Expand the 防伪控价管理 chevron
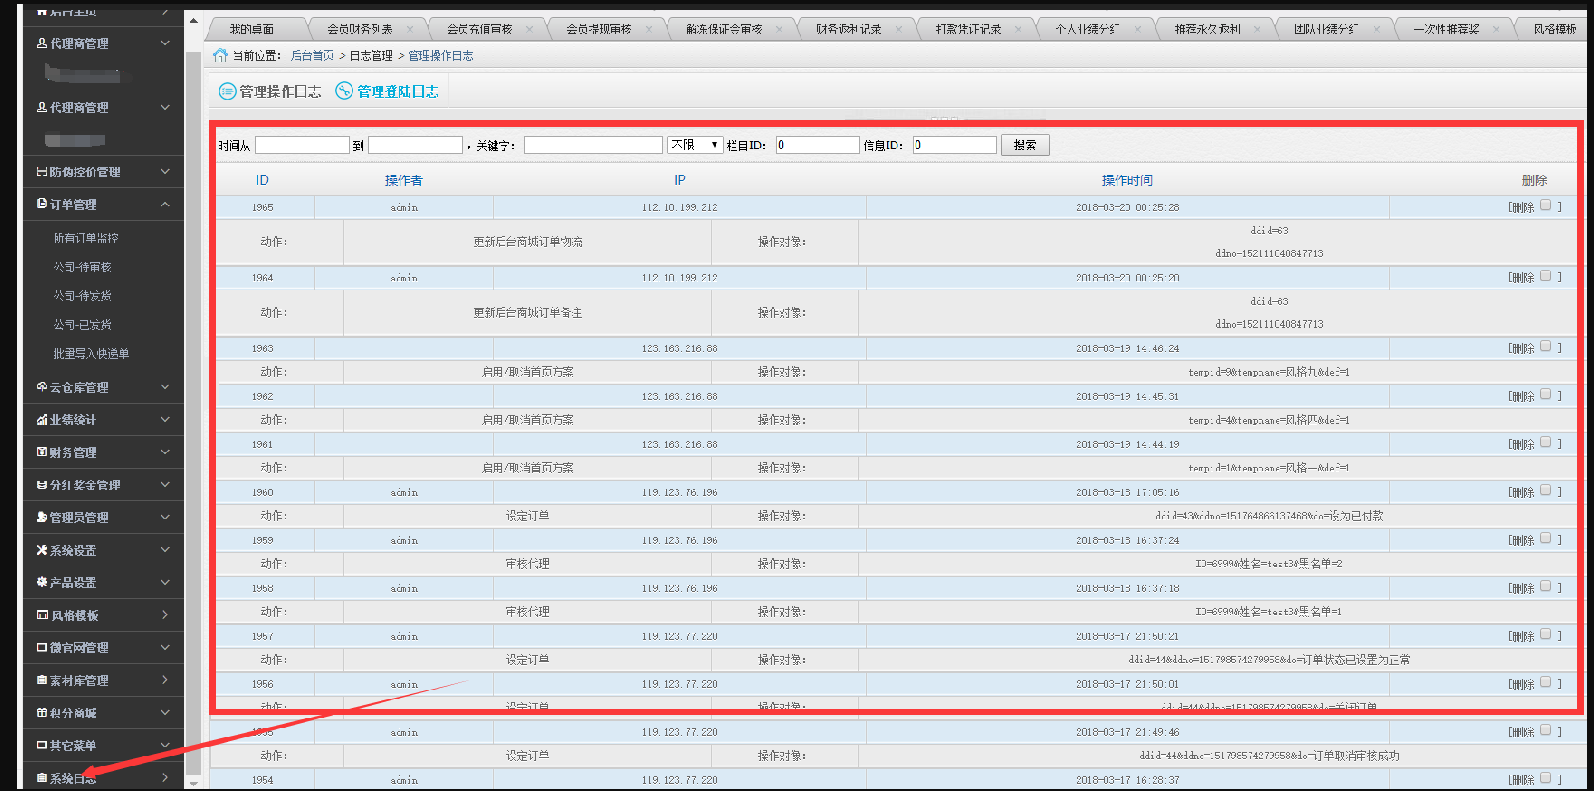The image size is (1594, 791). point(165,172)
